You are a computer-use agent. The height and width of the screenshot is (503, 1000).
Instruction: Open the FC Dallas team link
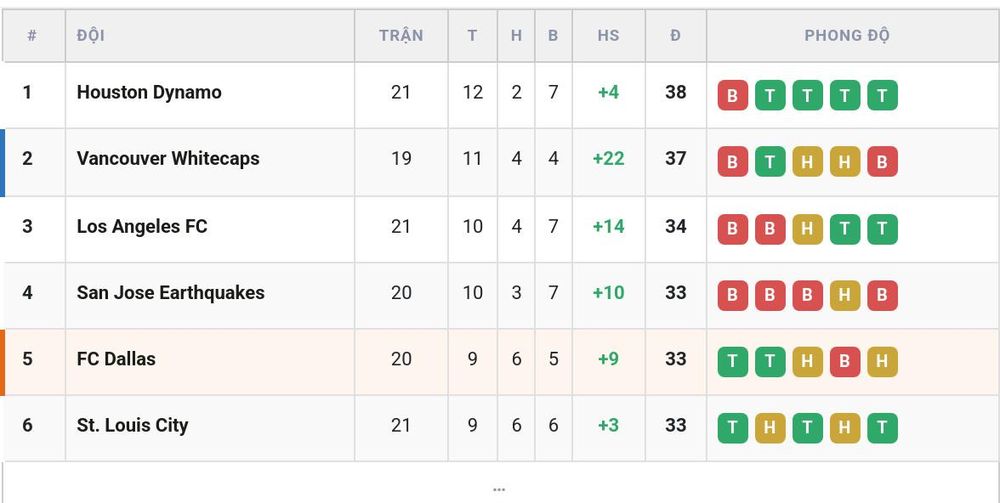[116, 359]
